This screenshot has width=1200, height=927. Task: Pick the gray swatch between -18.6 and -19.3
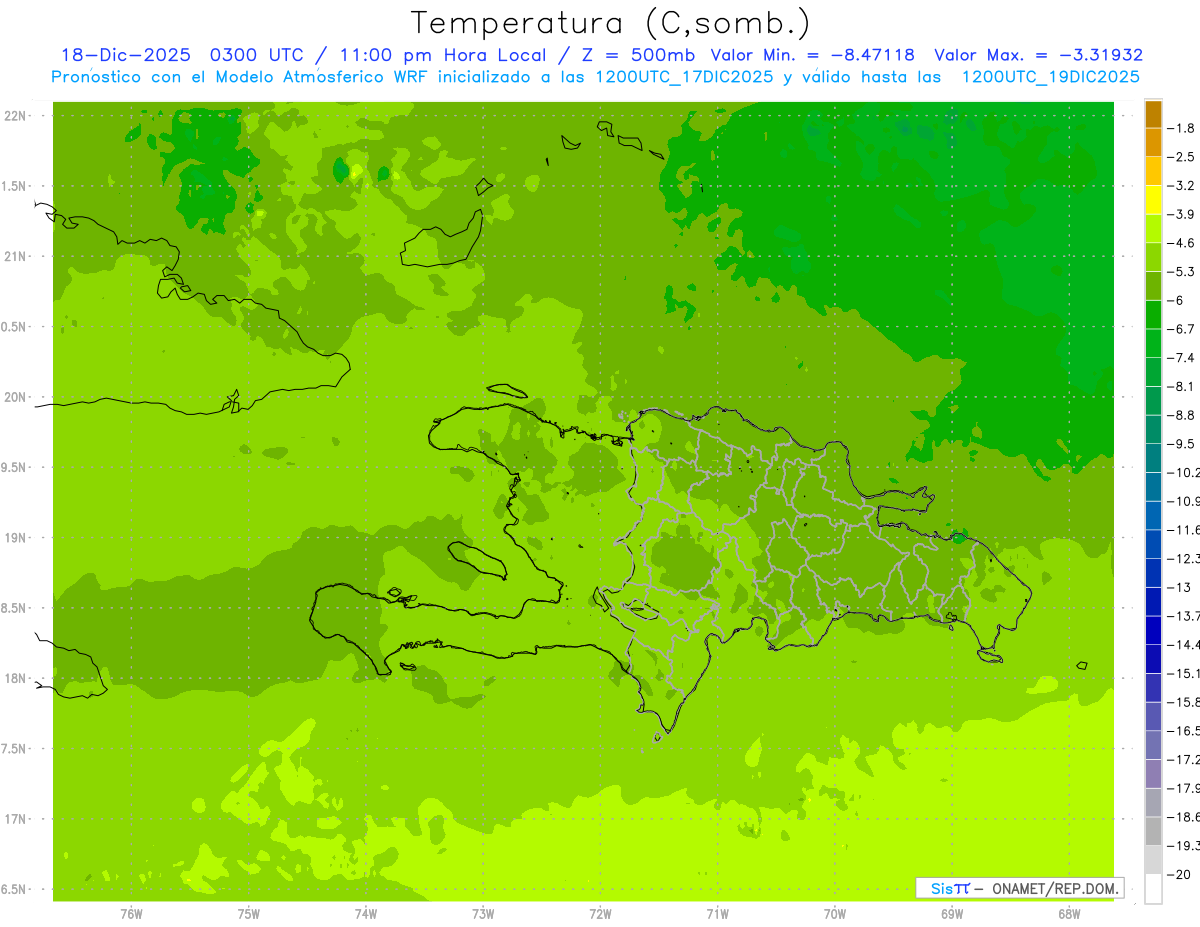tap(1153, 831)
